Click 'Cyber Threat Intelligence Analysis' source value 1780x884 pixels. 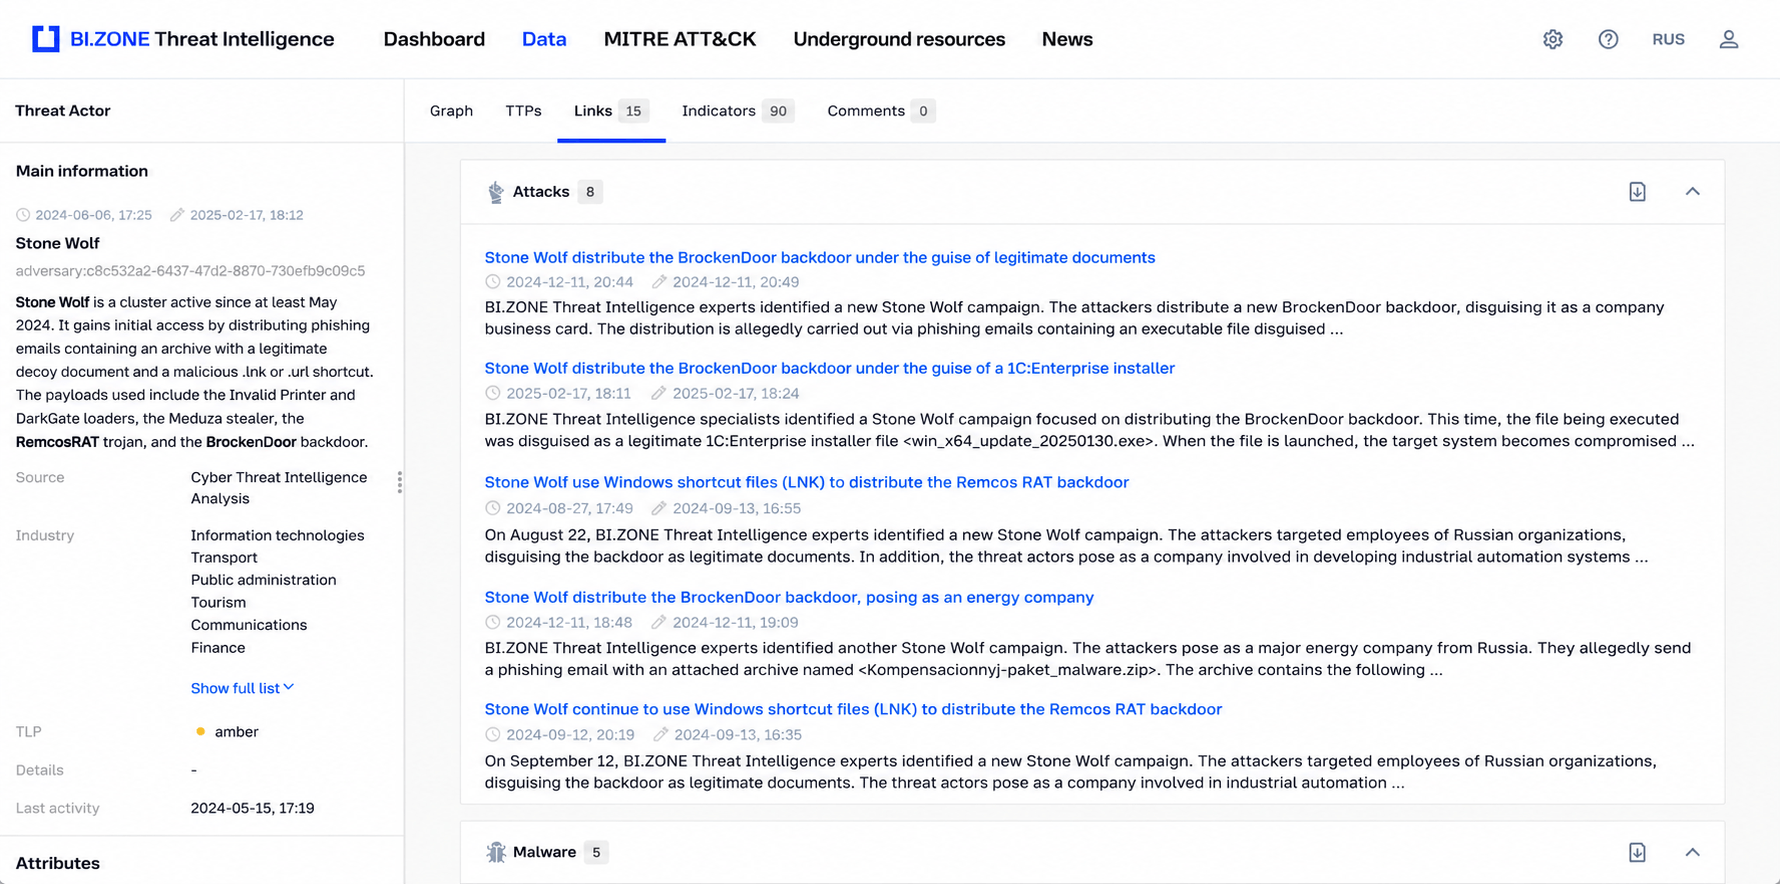pos(279,488)
